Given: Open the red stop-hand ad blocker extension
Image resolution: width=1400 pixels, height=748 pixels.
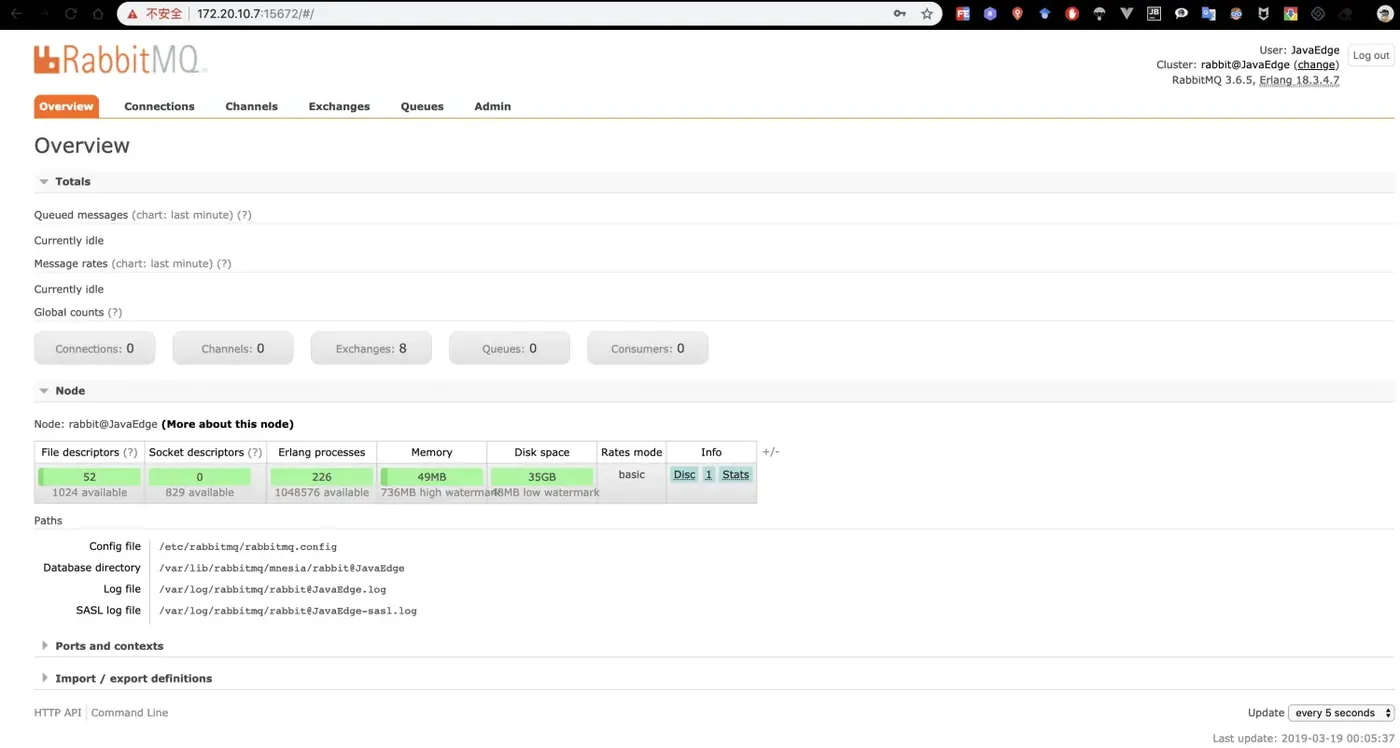Looking at the screenshot, I should [1072, 14].
